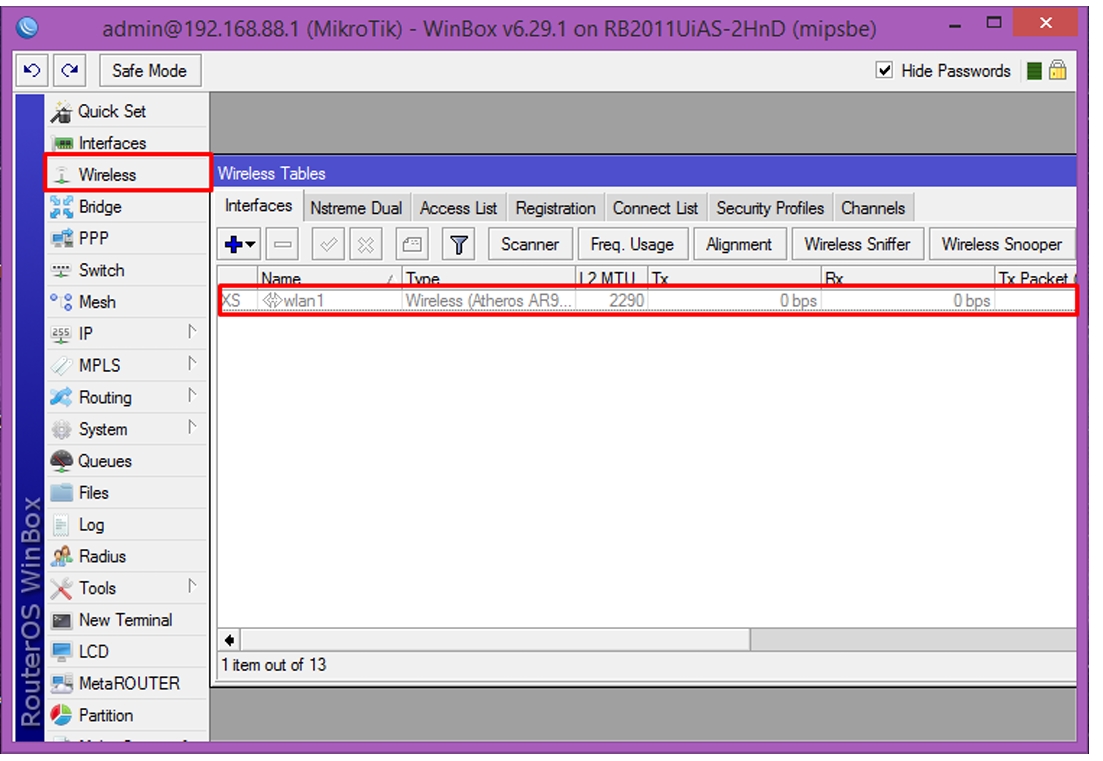Viewport: 1103px width, 761px height.
Task: Open the MetaROUTER menu
Action: [x=127, y=683]
